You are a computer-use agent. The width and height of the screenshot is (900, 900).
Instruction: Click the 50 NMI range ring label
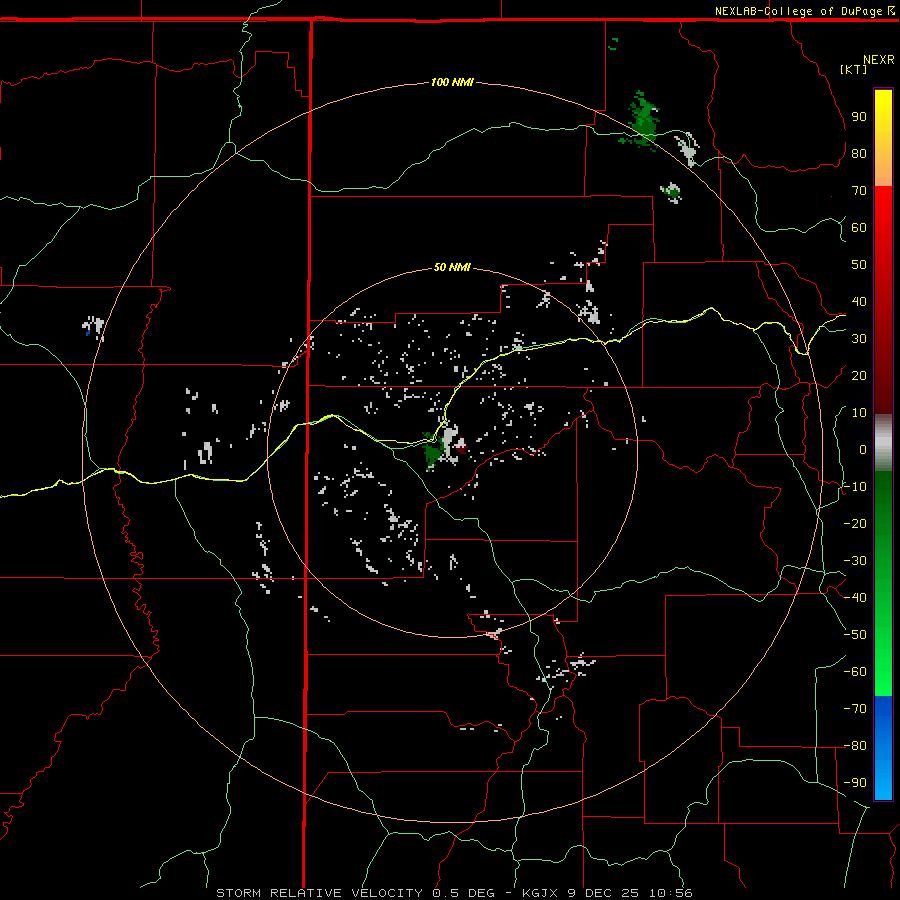452,267
